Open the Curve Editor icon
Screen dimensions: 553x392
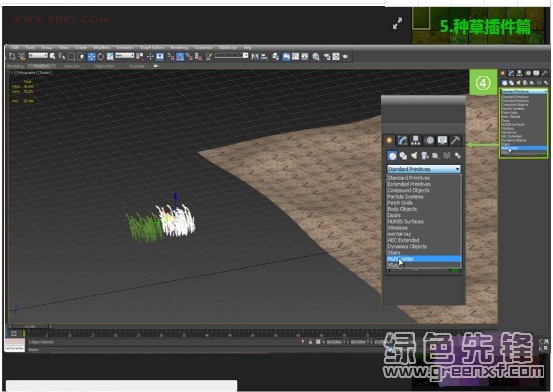[x=296, y=56]
